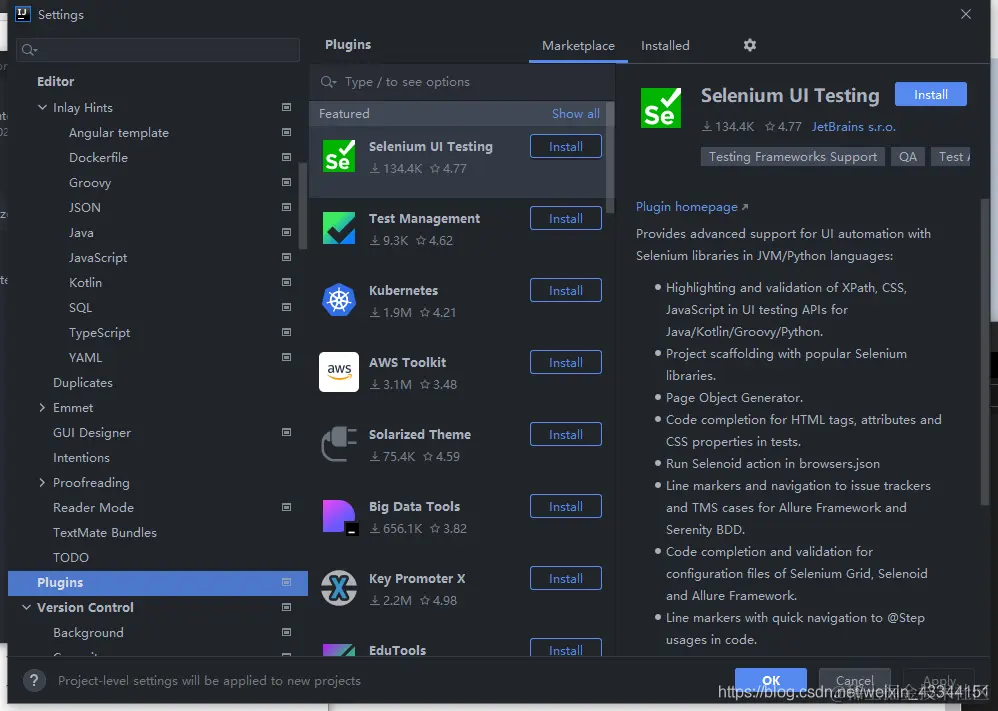Click the QA tag
Viewport: 998px width, 711px height.
click(x=908, y=157)
